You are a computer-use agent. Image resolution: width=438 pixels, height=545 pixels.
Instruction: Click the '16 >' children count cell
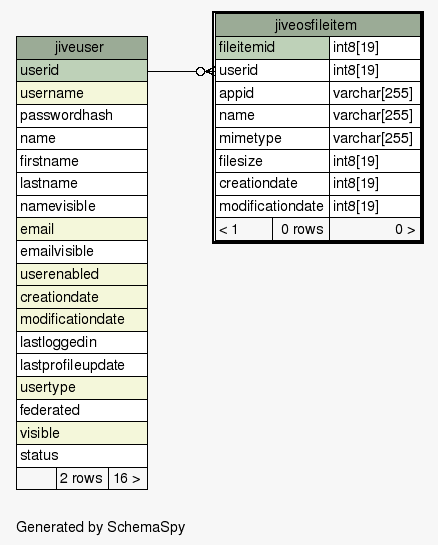click(x=128, y=479)
